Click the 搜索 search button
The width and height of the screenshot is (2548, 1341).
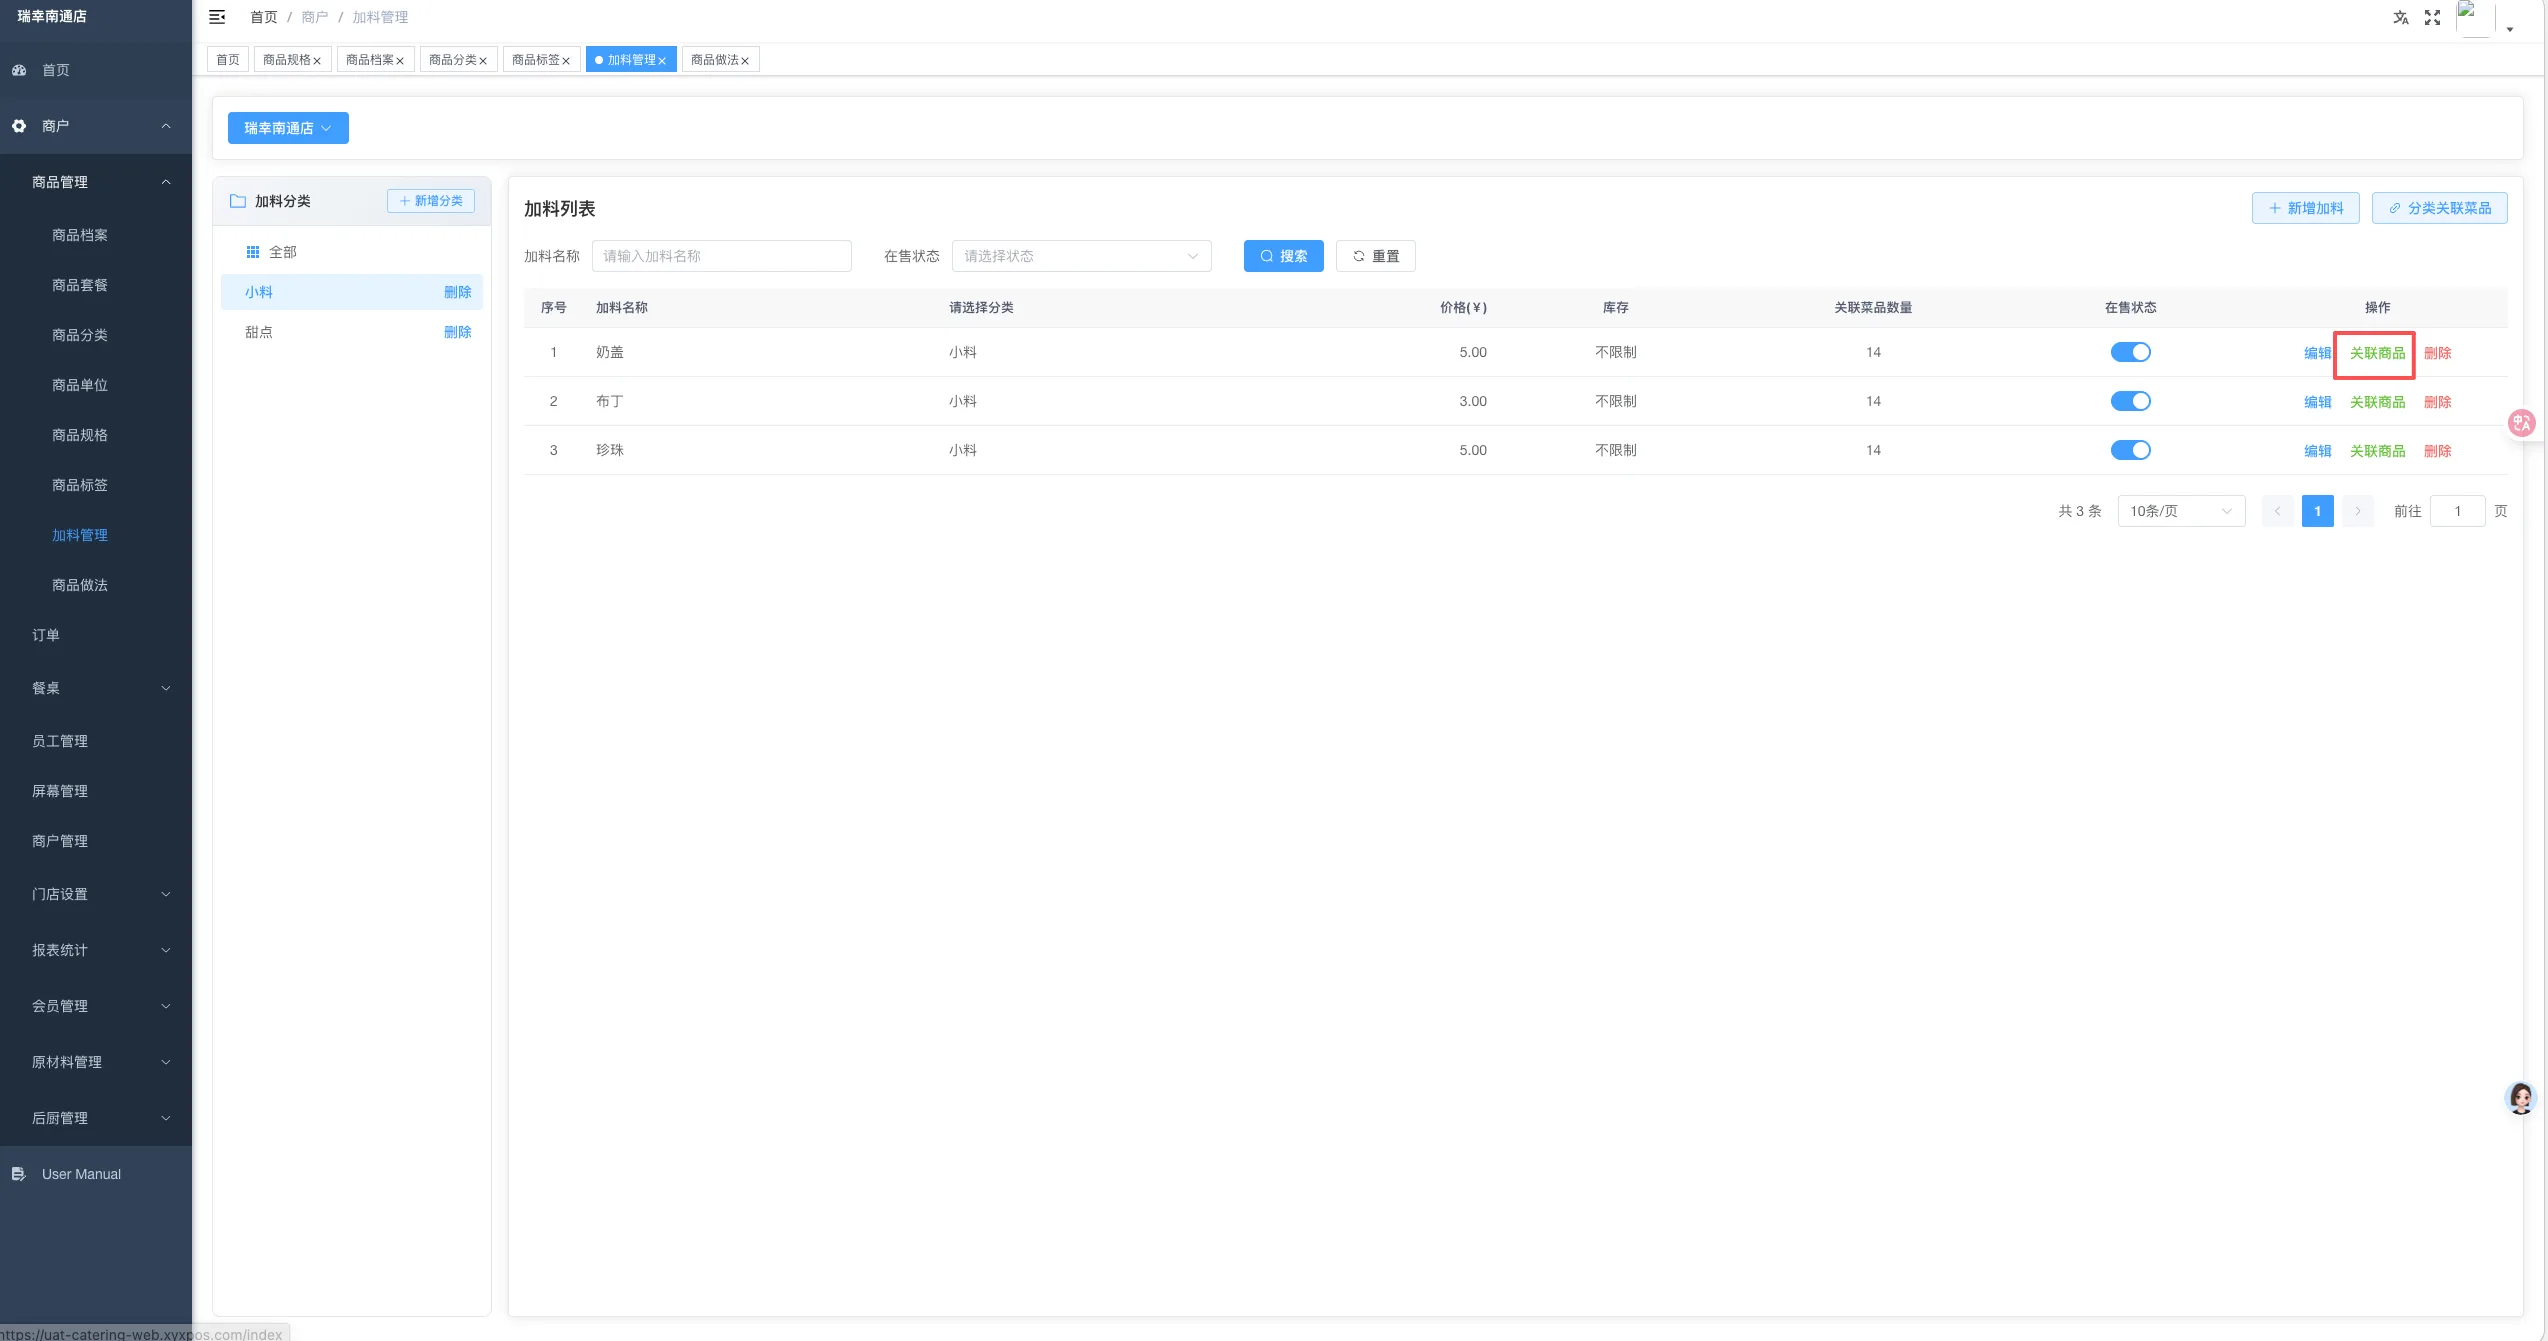point(1283,256)
